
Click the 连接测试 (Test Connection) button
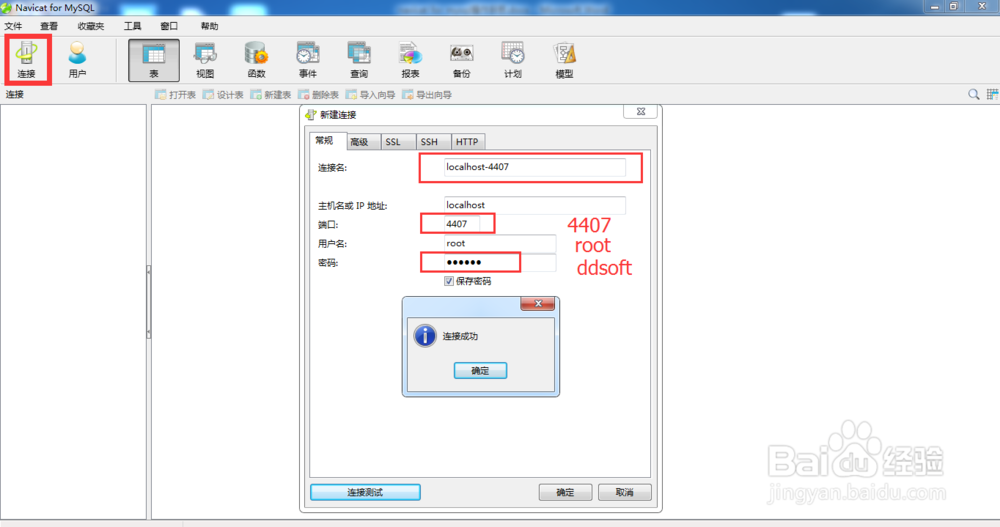click(365, 492)
